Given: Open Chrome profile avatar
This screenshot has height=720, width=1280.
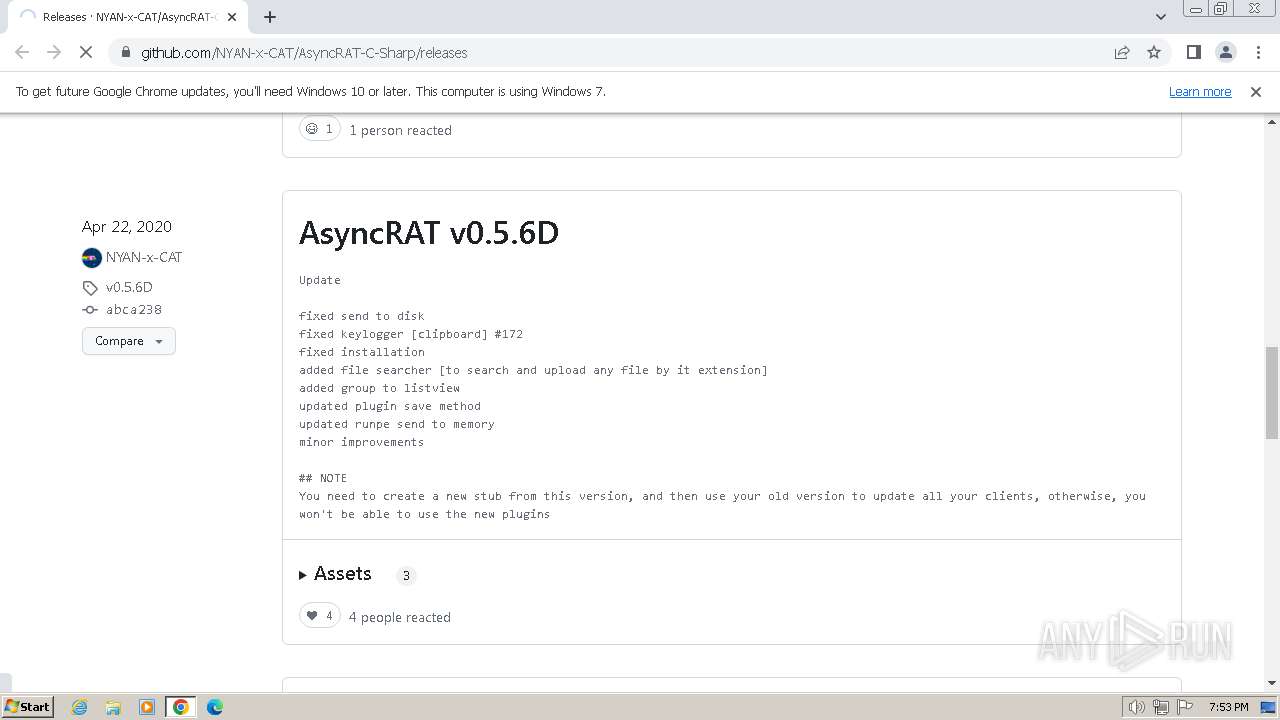Looking at the screenshot, I should click(1225, 52).
